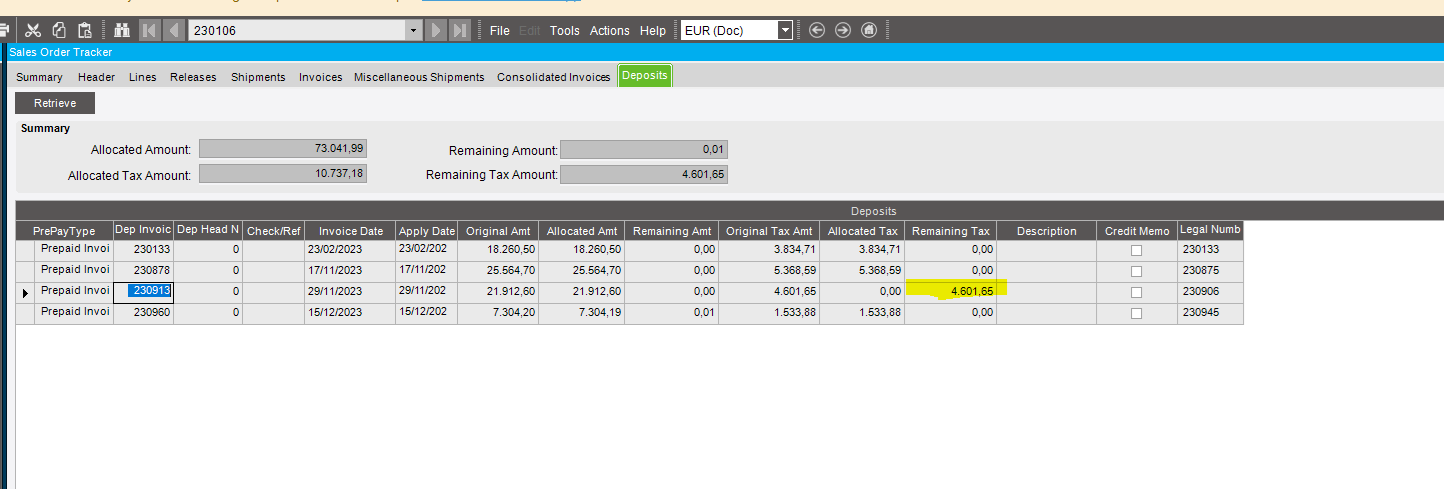Viewport: 1445px width, 490px height.
Task: Open the Actions menu
Action: coord(609,30)
